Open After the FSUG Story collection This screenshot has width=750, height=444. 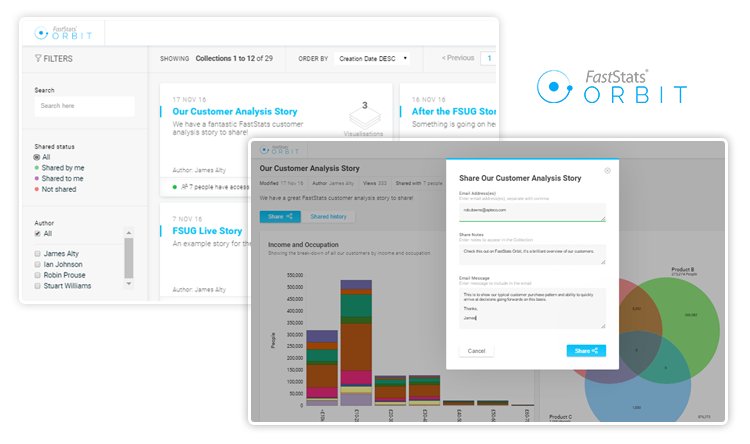click(x=453, y=111)
